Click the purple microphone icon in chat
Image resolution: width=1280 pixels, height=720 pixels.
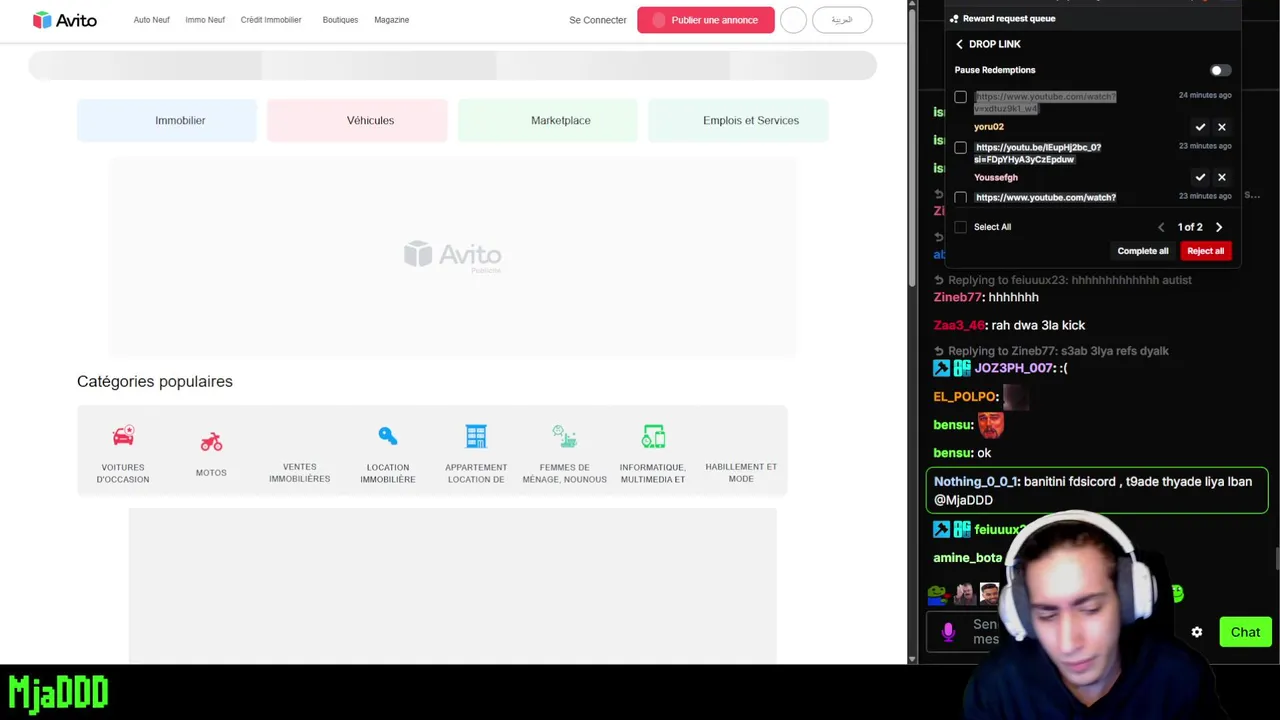coord(948,632)
